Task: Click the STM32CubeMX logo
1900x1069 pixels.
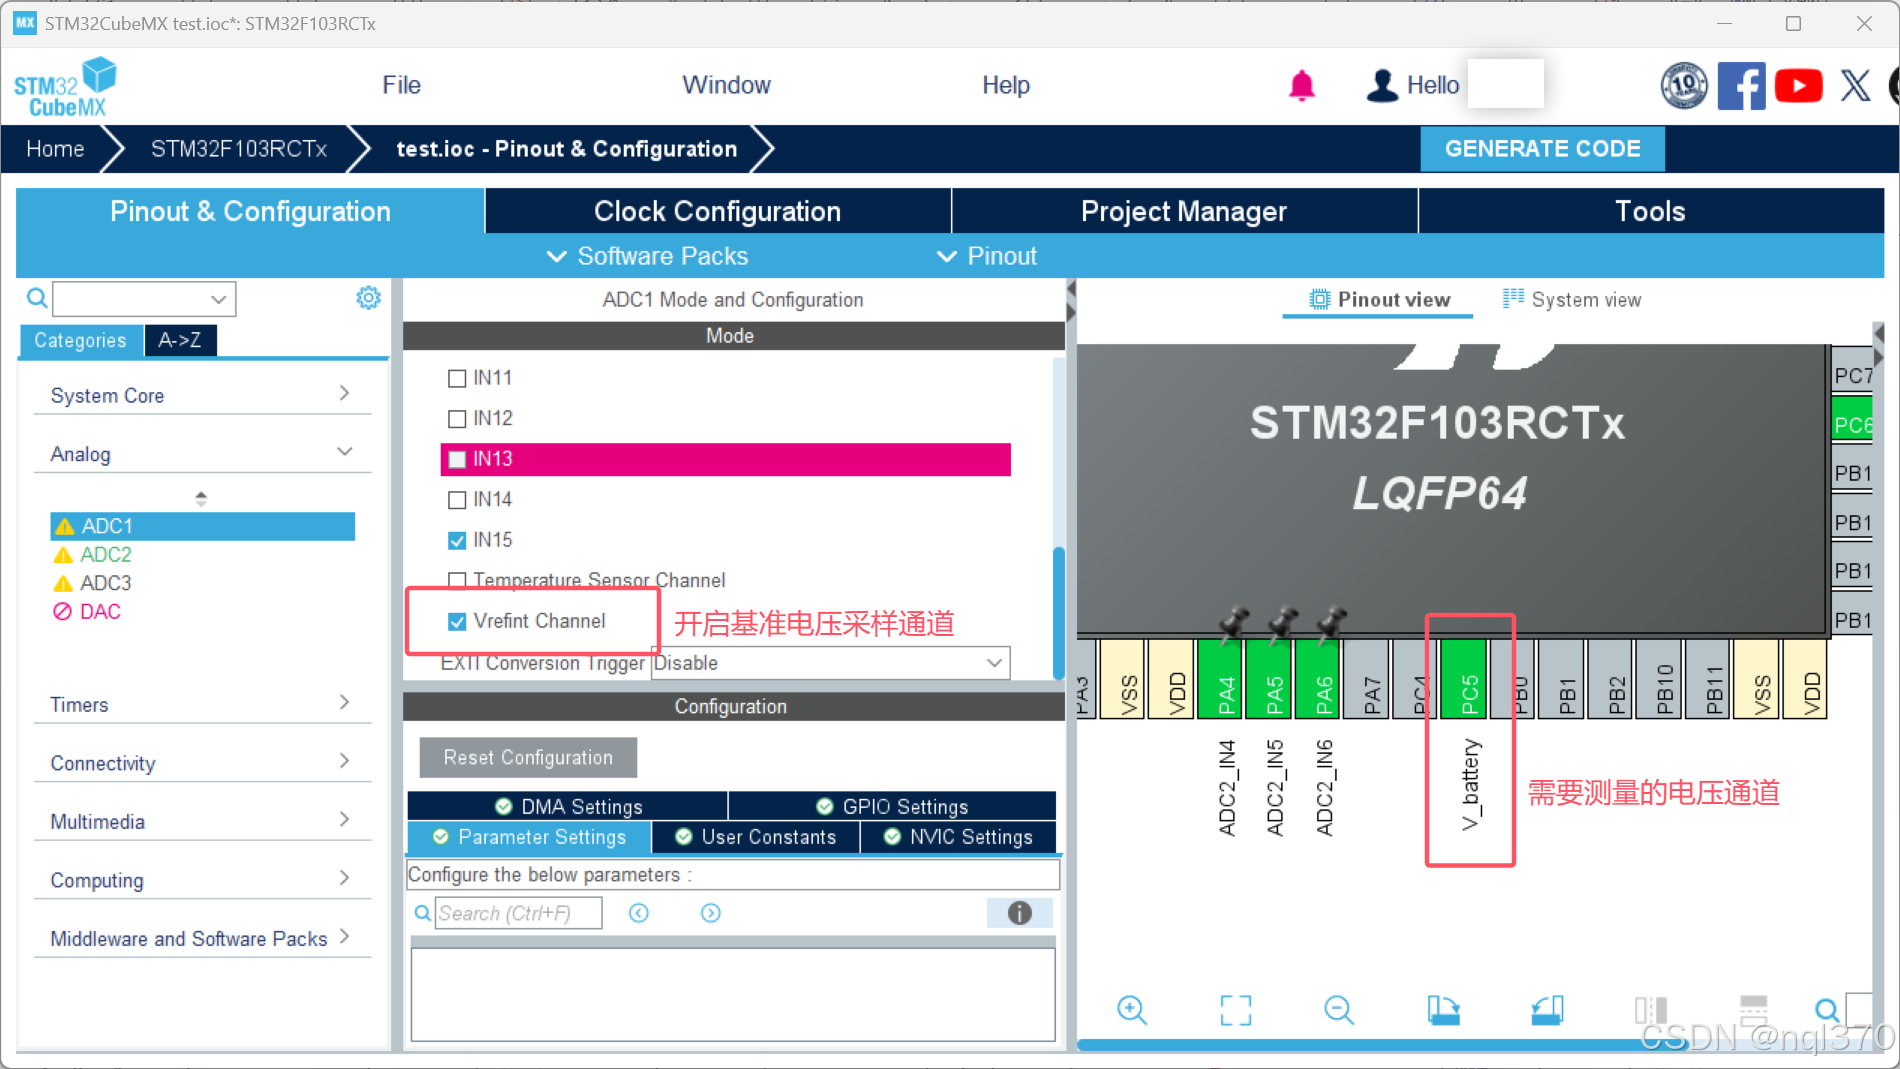Action: click(x=65, y=87)
